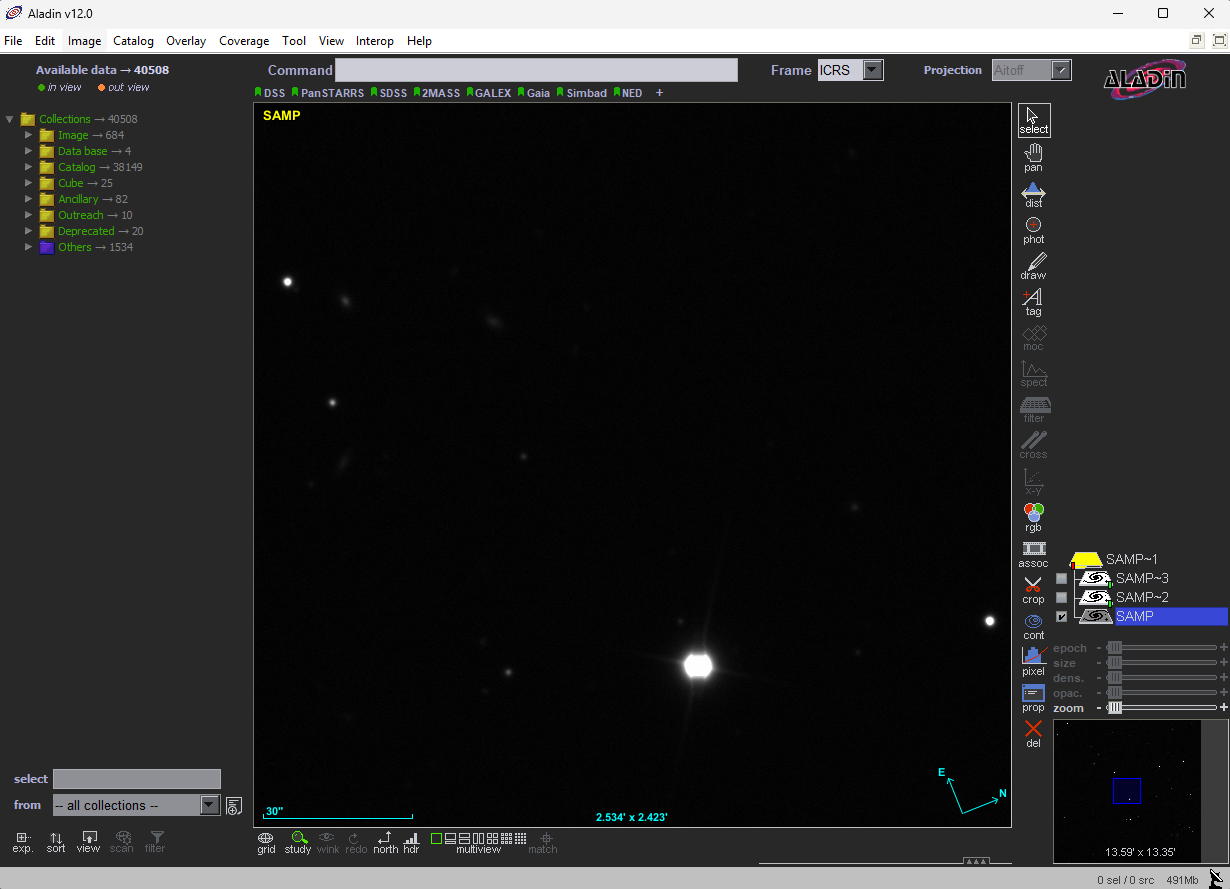The width and height of the screenshot is (1230, 889).
Task: Click the zoom slider plus end
Action: click(x=1223, y=708)
